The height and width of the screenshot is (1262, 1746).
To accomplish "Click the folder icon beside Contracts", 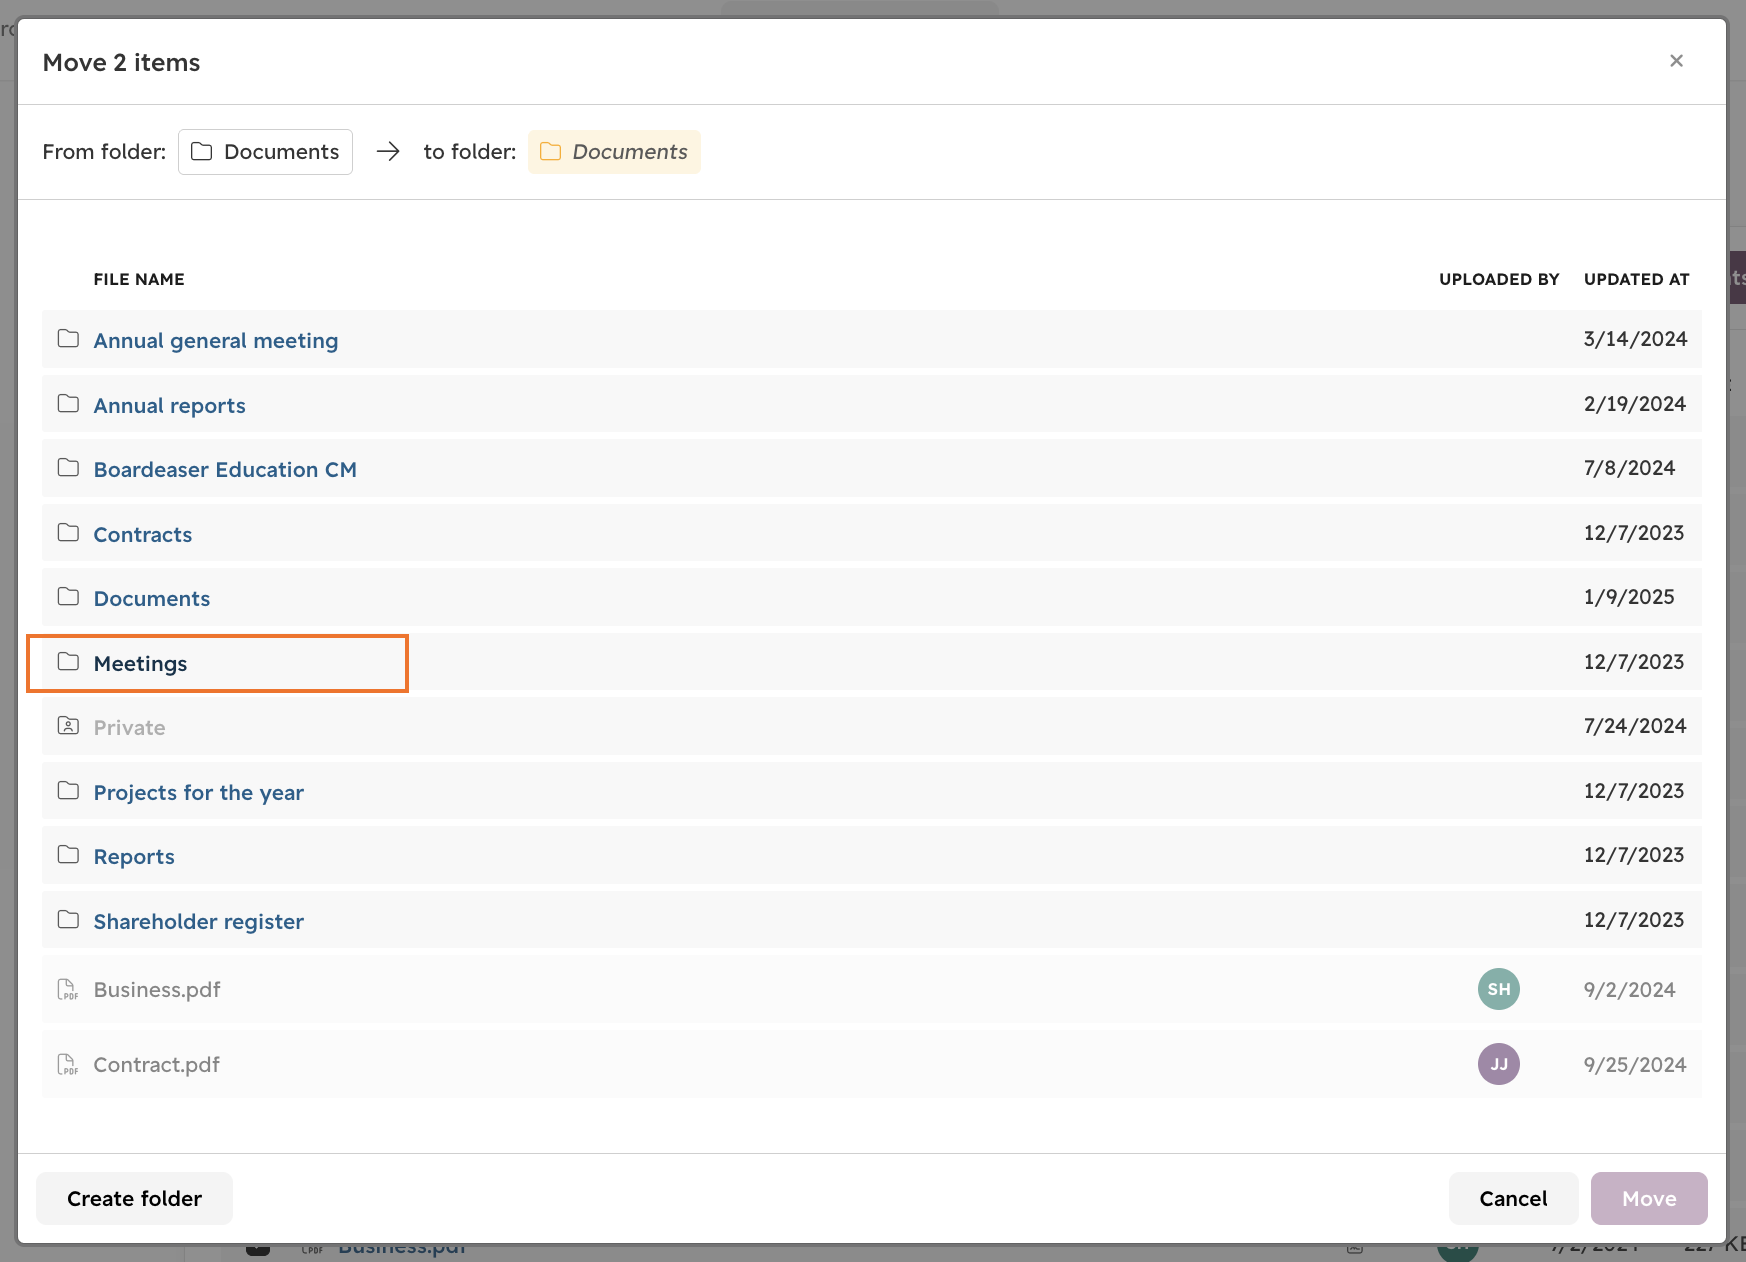I will (x=68, y=533).
